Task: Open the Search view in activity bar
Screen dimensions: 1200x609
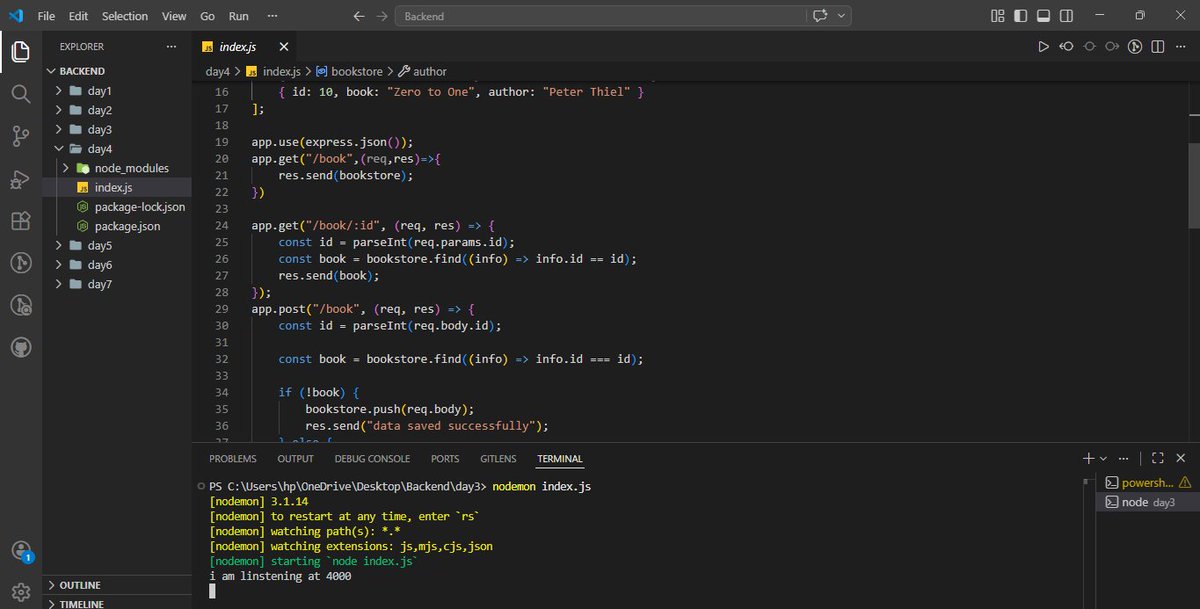Action: click(21, 94)
